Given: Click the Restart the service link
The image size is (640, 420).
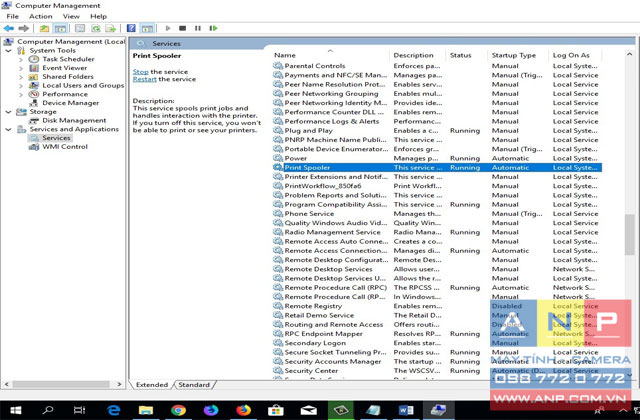Looking at the screenshot, I should (x=144, y=79).
